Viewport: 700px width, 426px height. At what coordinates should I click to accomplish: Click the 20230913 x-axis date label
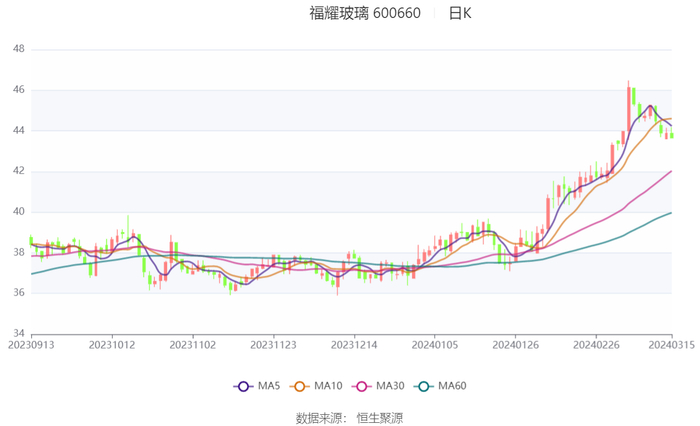point(31,345)
